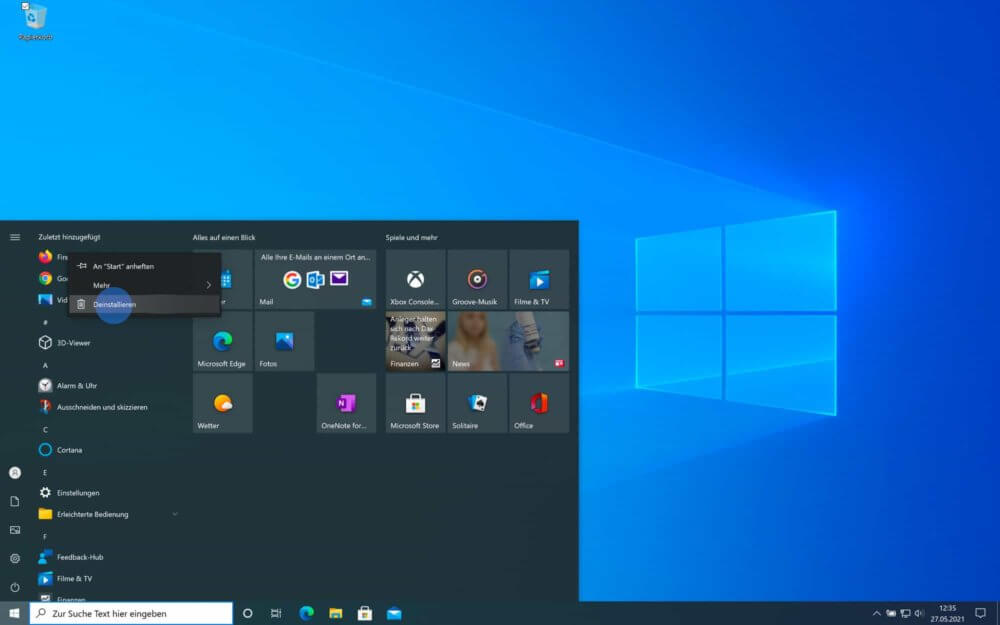Open the Microsoft Edge tile
This screenshot has height=625, width=1000.
[x=223, y=341]
